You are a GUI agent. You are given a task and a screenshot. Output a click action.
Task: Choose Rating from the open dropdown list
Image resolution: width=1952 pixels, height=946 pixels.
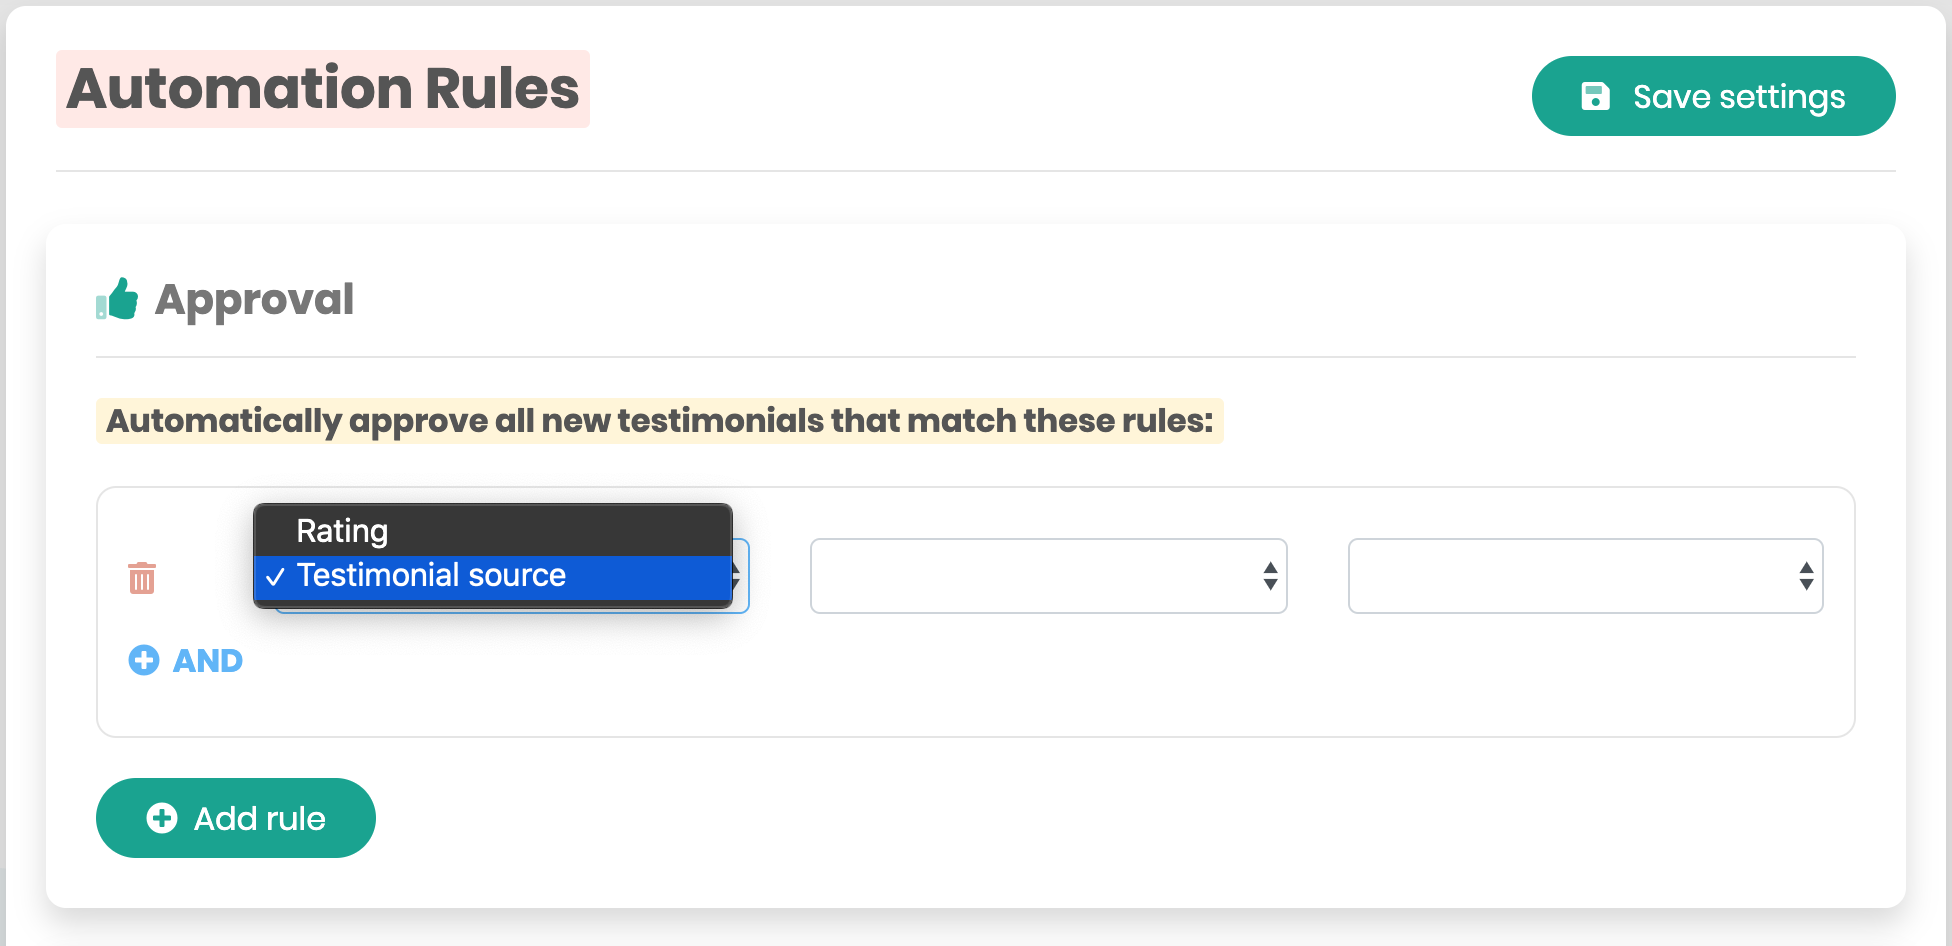pyautogui.click(x=342, y=531)
